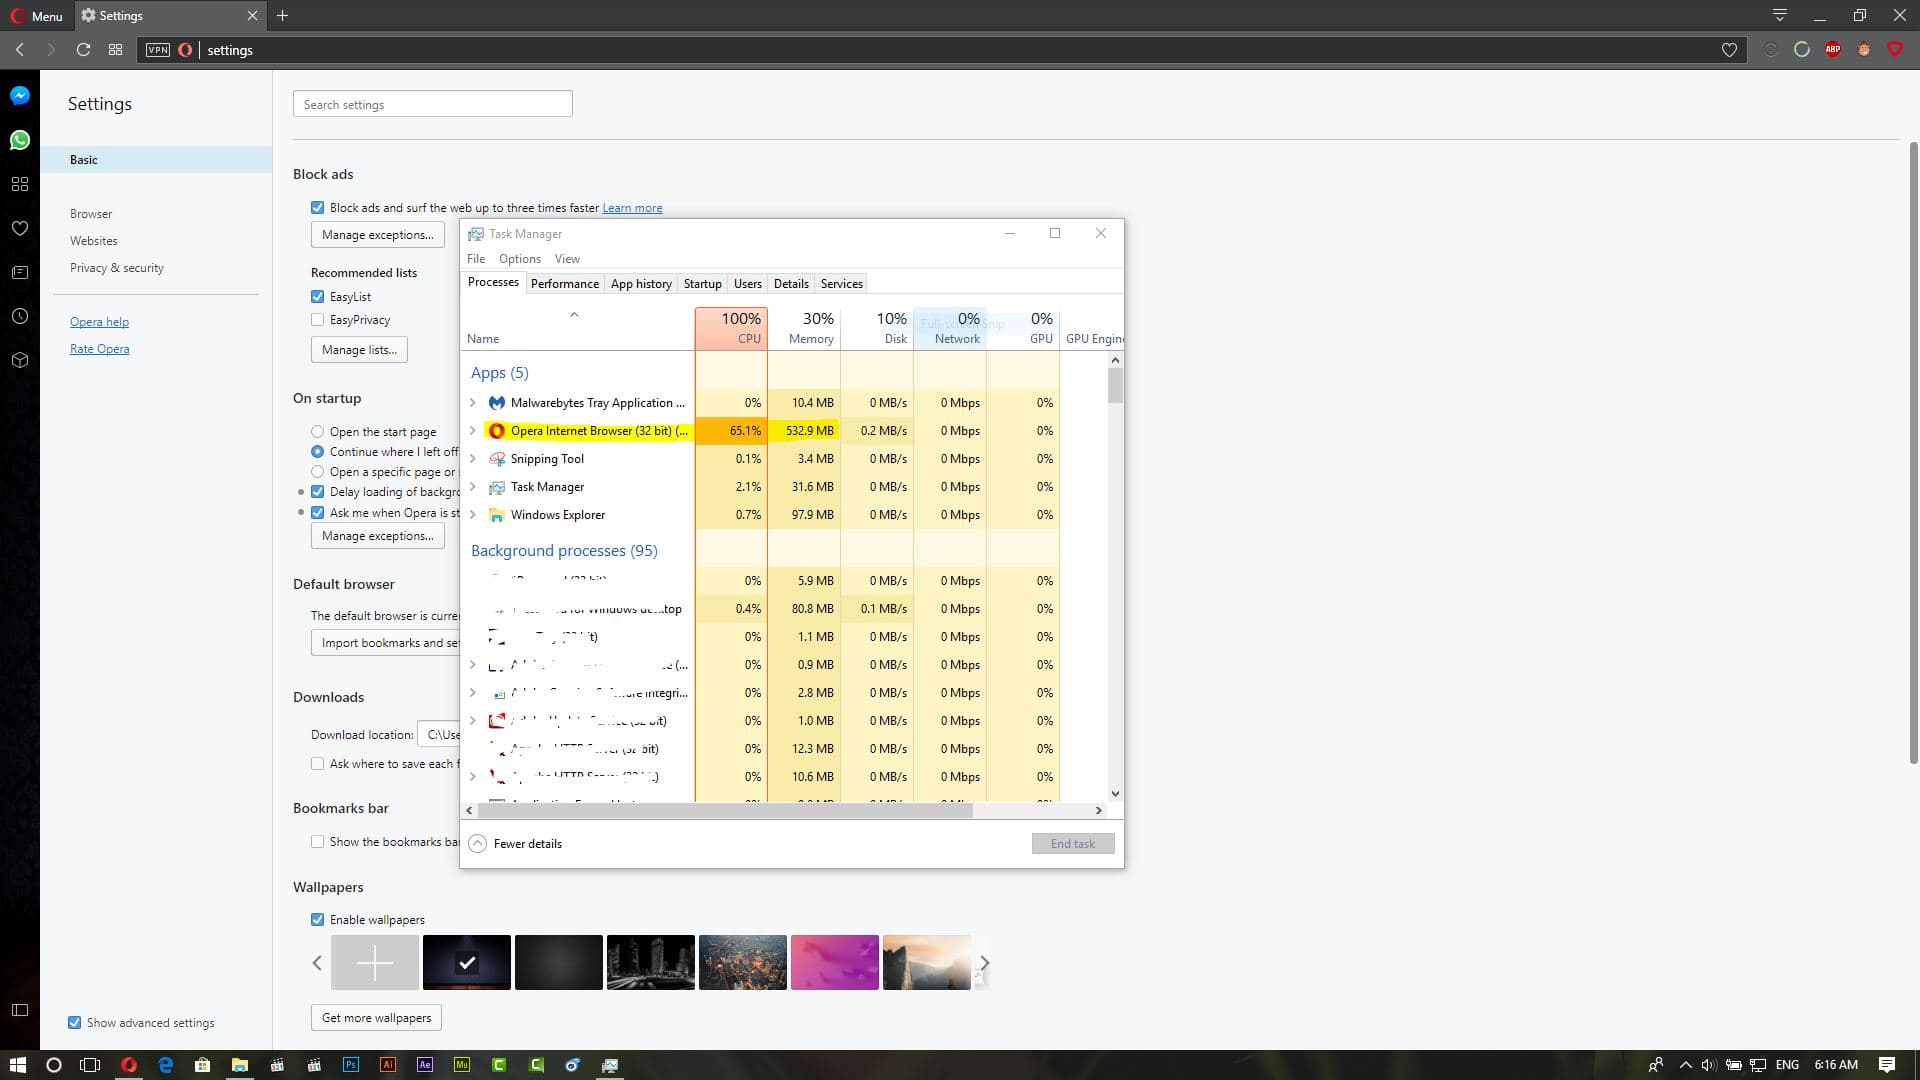
Task: Toggle the EasyList checkbox
Action: 317,297
